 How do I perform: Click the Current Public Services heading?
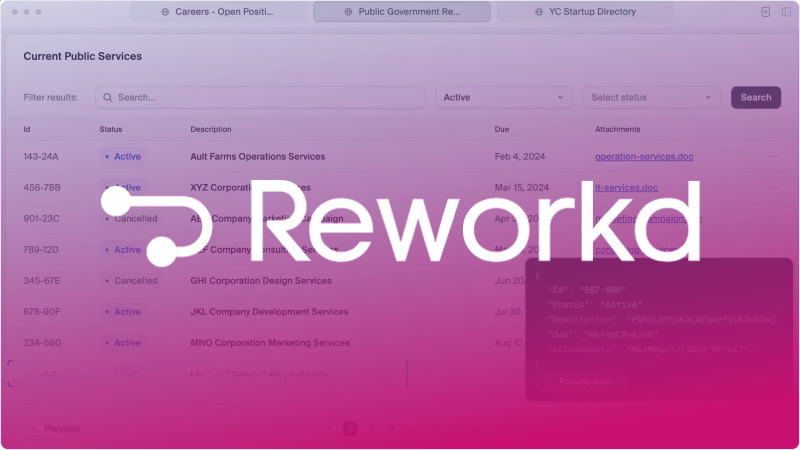click(83, 56)
